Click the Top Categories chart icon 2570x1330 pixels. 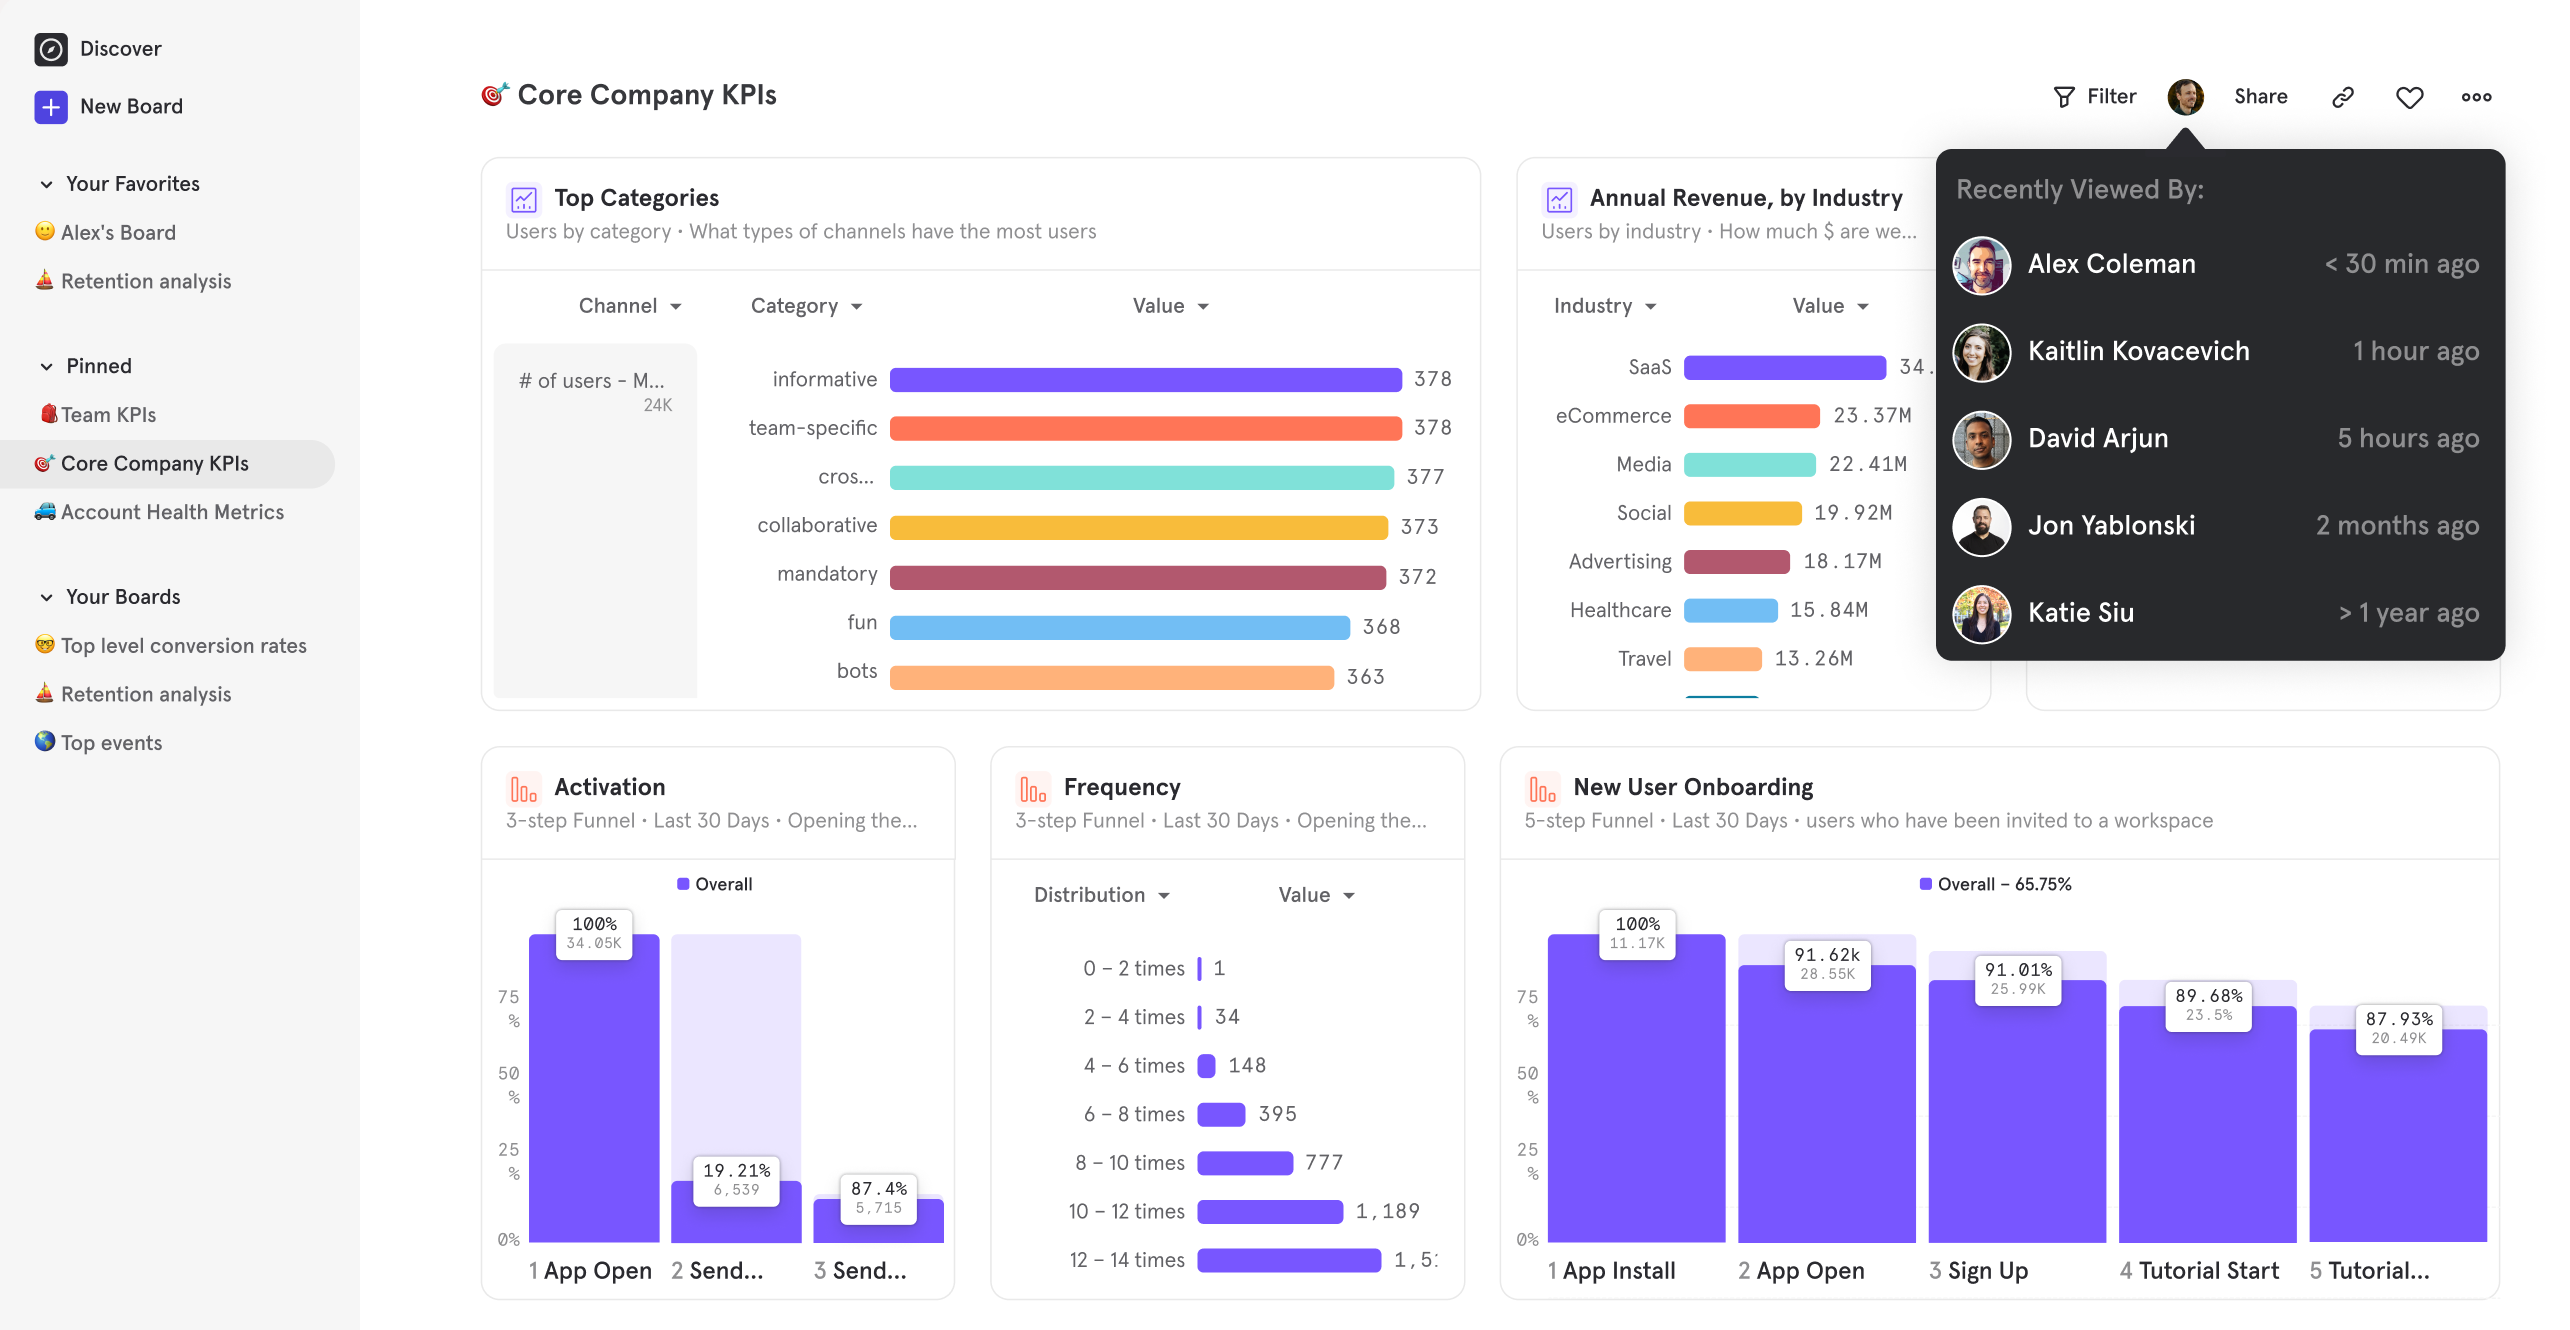click(x=524, y=199)
